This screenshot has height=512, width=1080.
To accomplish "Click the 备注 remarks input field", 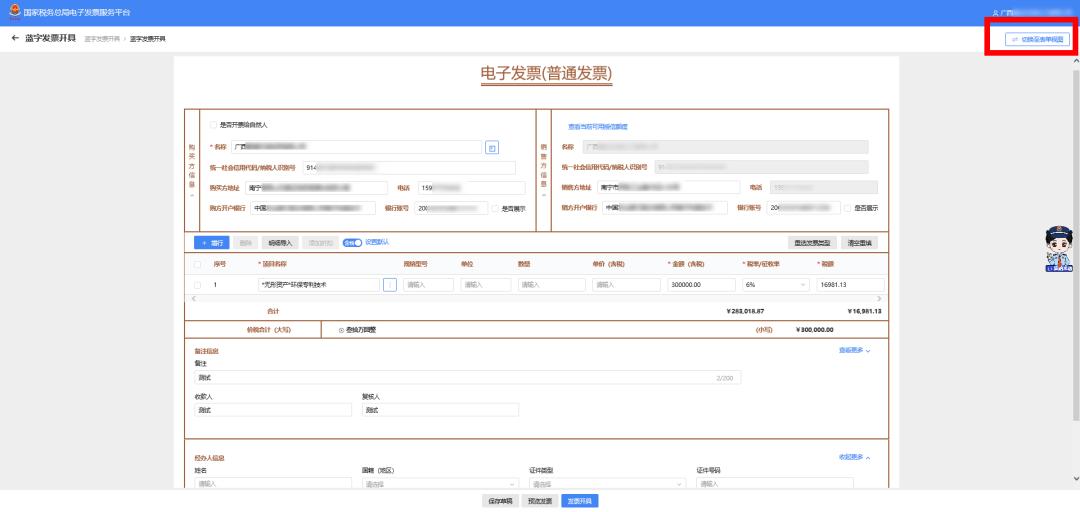I will 468,378.
